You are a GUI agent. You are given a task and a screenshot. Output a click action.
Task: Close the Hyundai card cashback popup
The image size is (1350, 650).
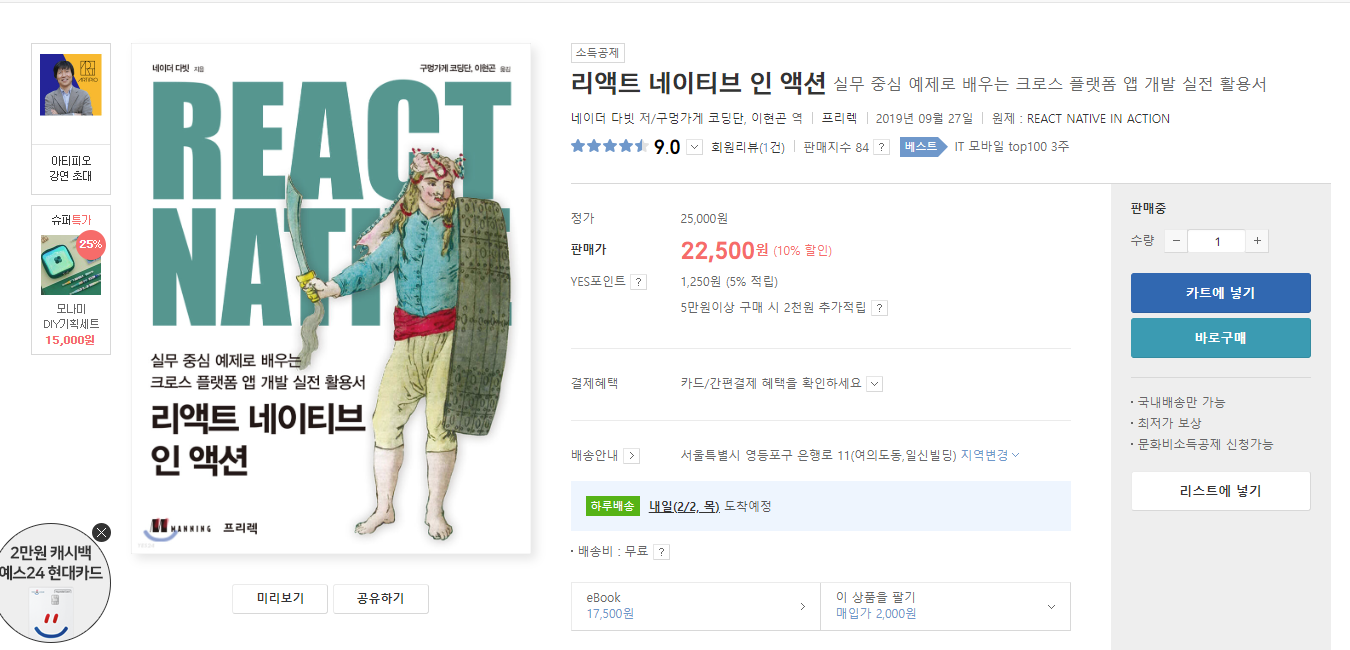101,532
